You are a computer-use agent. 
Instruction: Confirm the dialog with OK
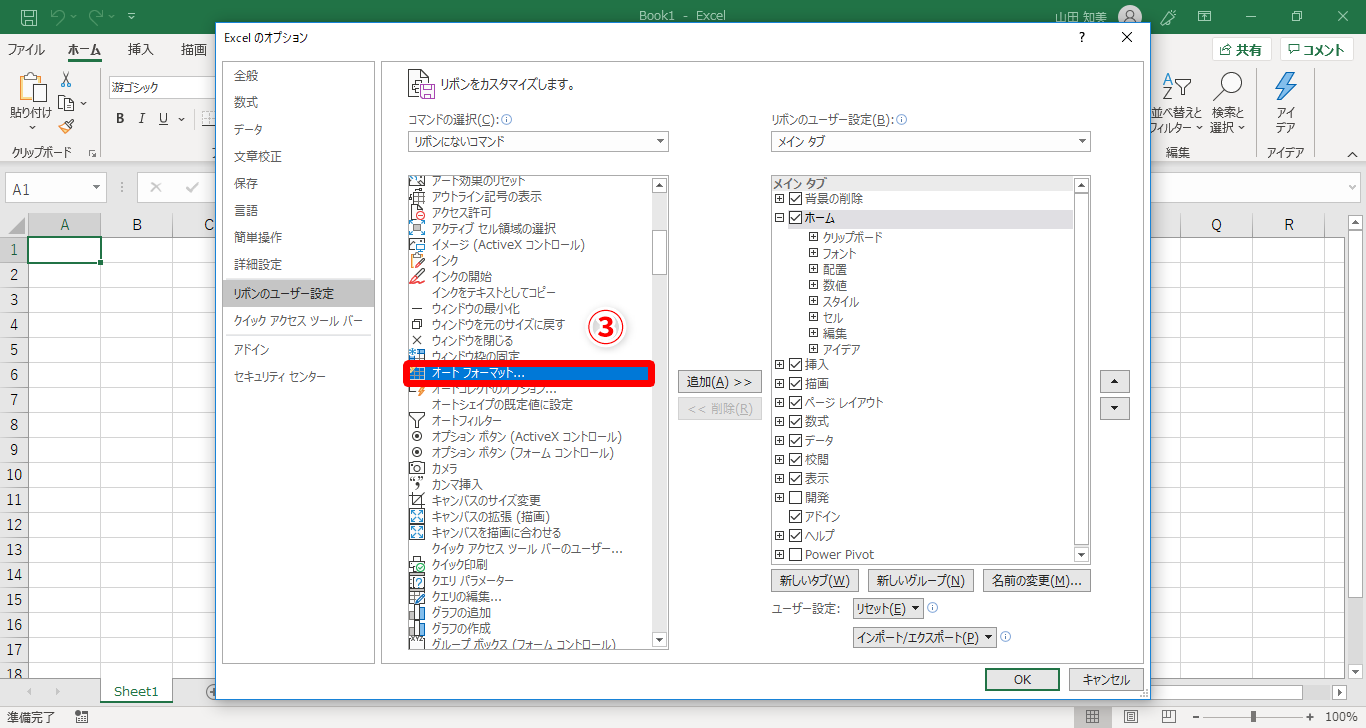(1022, 680)
